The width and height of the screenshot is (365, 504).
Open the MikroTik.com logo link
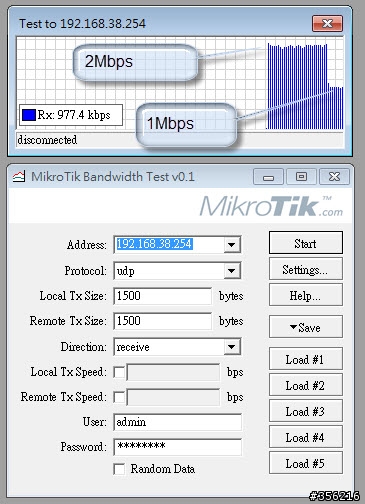pos(271,207)
